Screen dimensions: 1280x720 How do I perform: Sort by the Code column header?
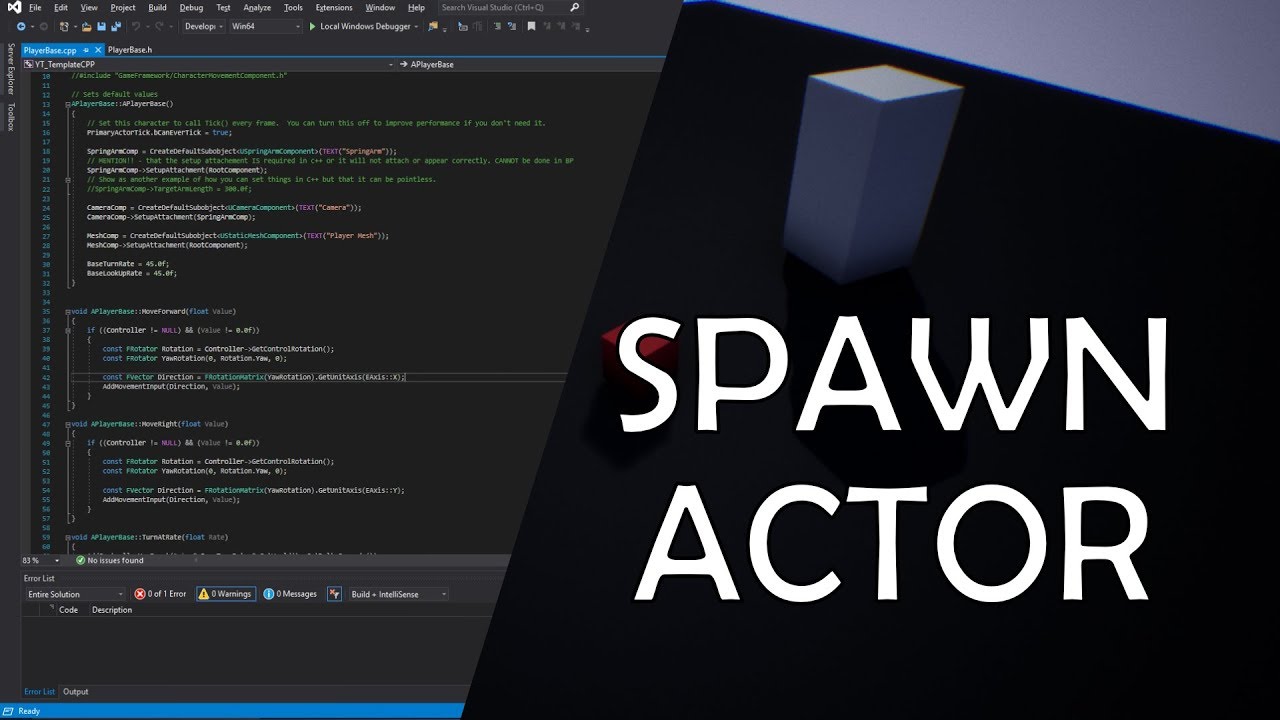click(68, 609)
